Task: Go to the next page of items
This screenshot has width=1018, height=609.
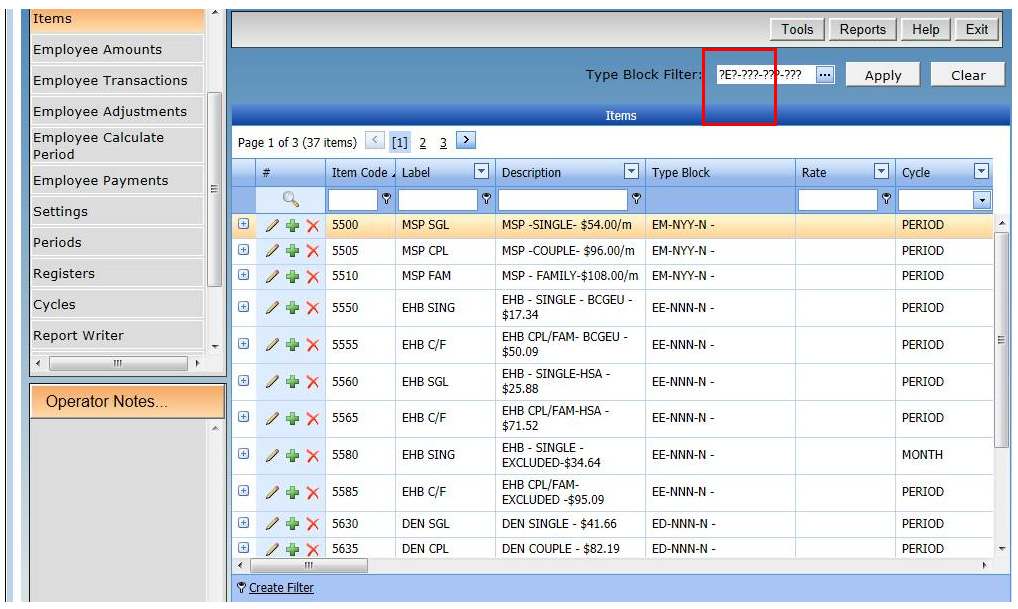Action: [466, 140]
